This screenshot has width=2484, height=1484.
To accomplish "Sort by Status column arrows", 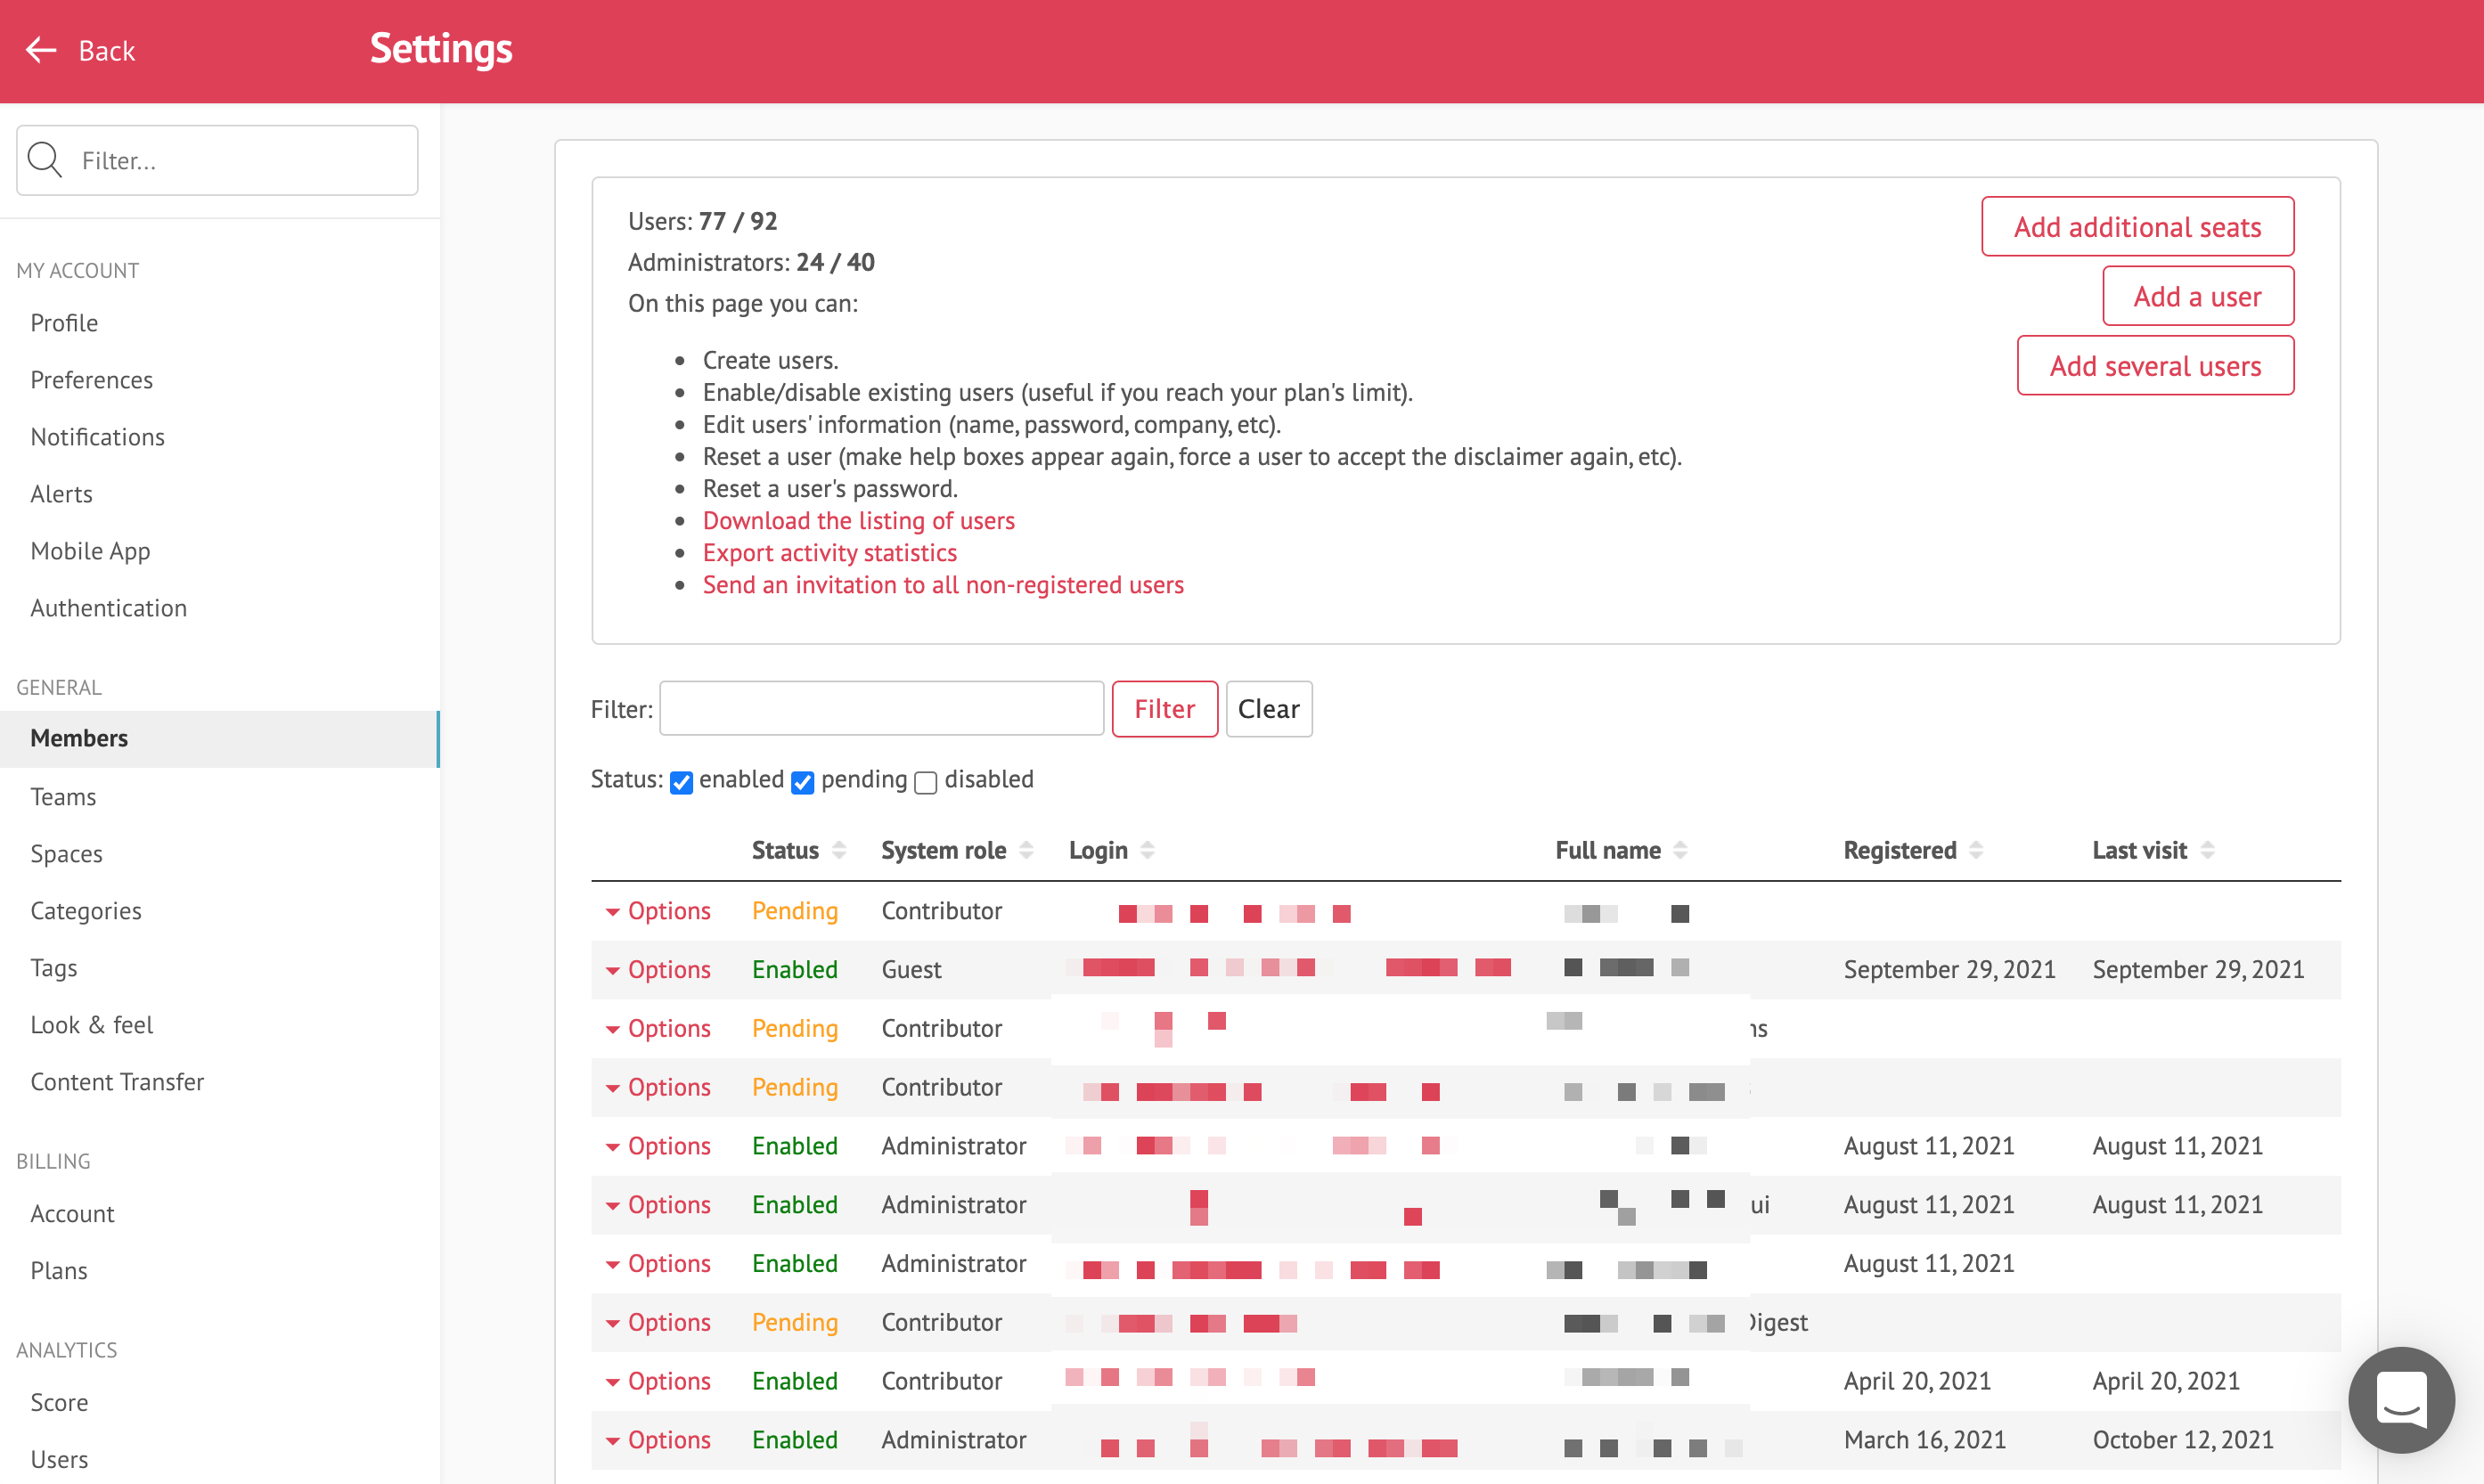I will click(839, 850).
